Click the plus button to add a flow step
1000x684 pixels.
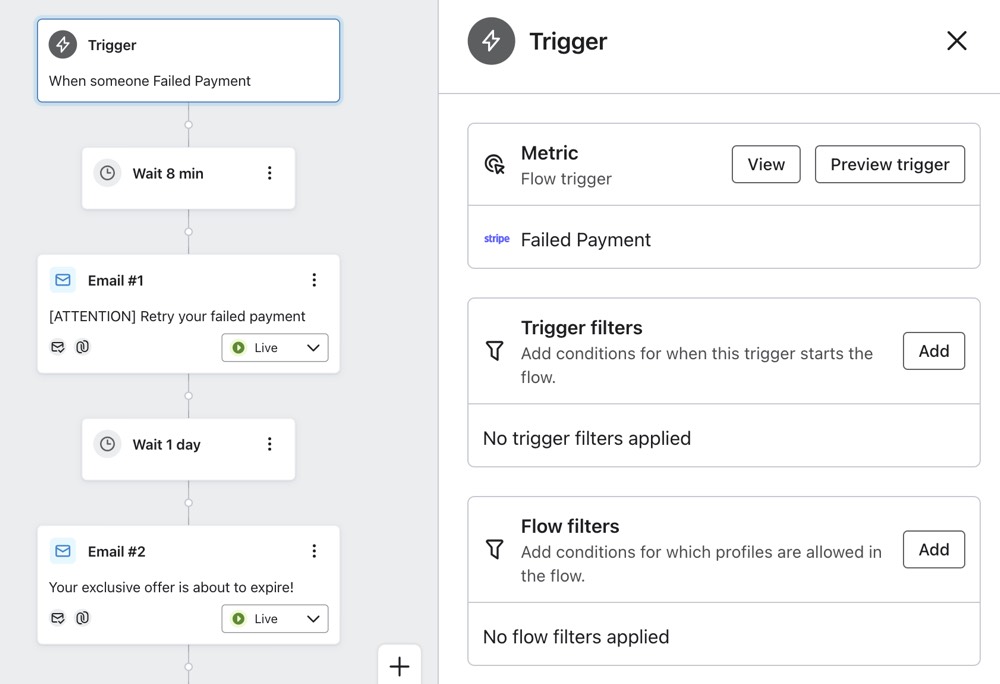[399, 665]
